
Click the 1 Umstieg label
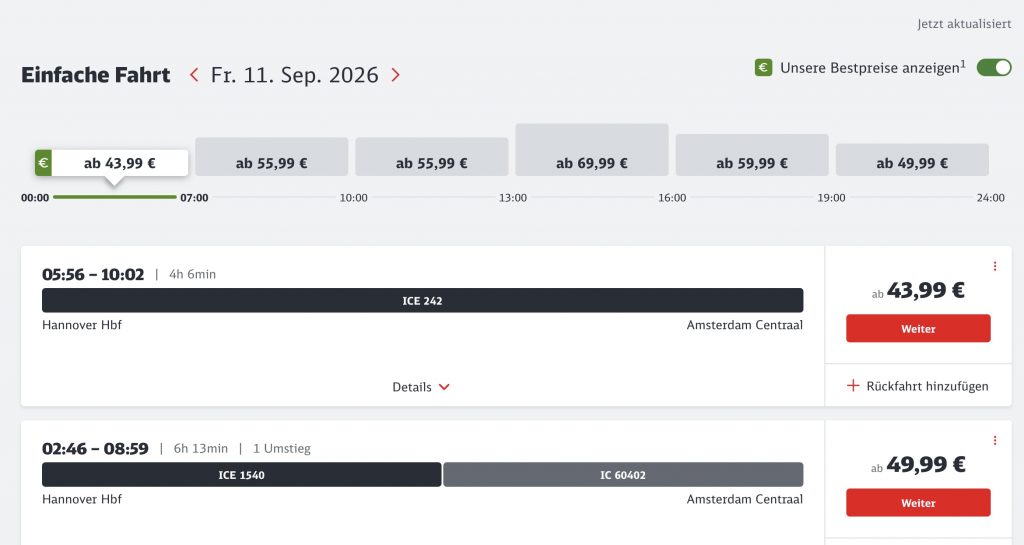pyautogui.click(x=282, y=448)
